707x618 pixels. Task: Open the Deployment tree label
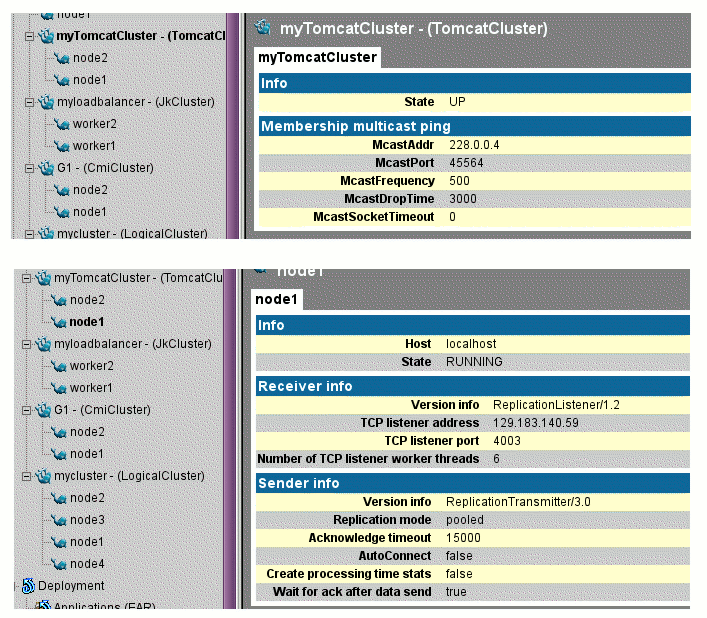71,586
